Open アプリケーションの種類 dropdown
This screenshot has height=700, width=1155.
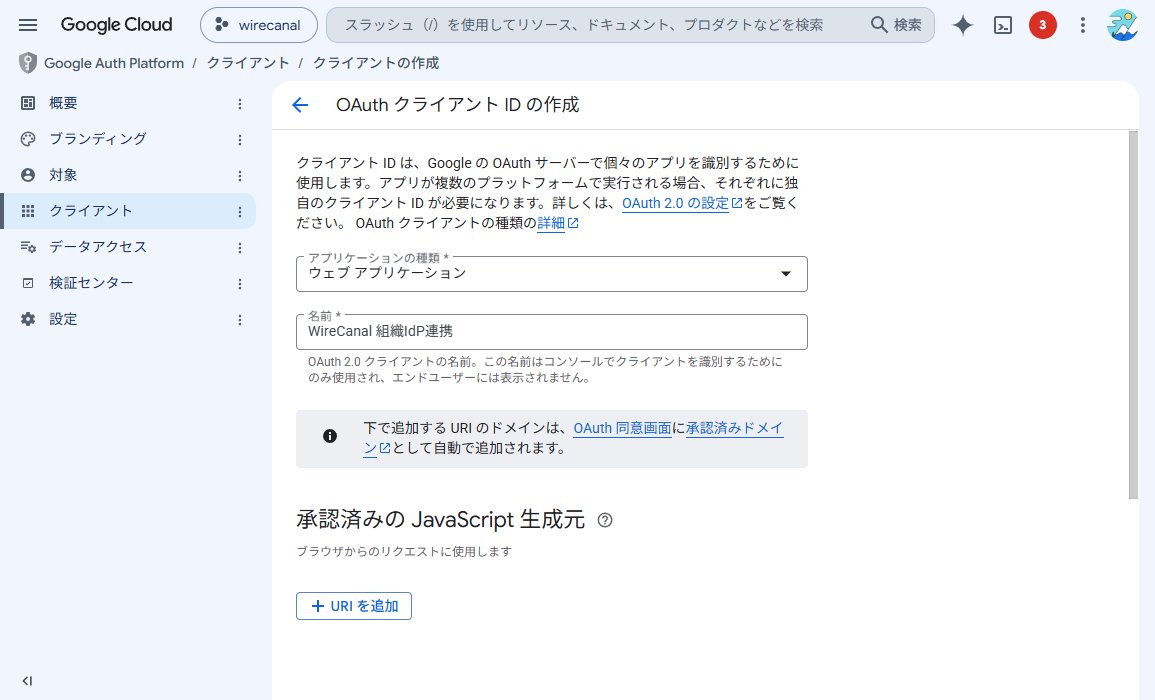tap(552, 273)
